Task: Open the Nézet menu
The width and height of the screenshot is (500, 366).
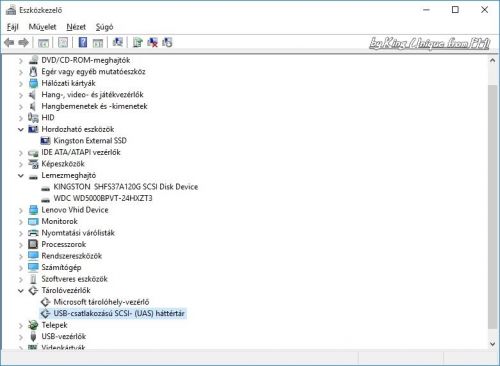Action: (x=76, y=27)
